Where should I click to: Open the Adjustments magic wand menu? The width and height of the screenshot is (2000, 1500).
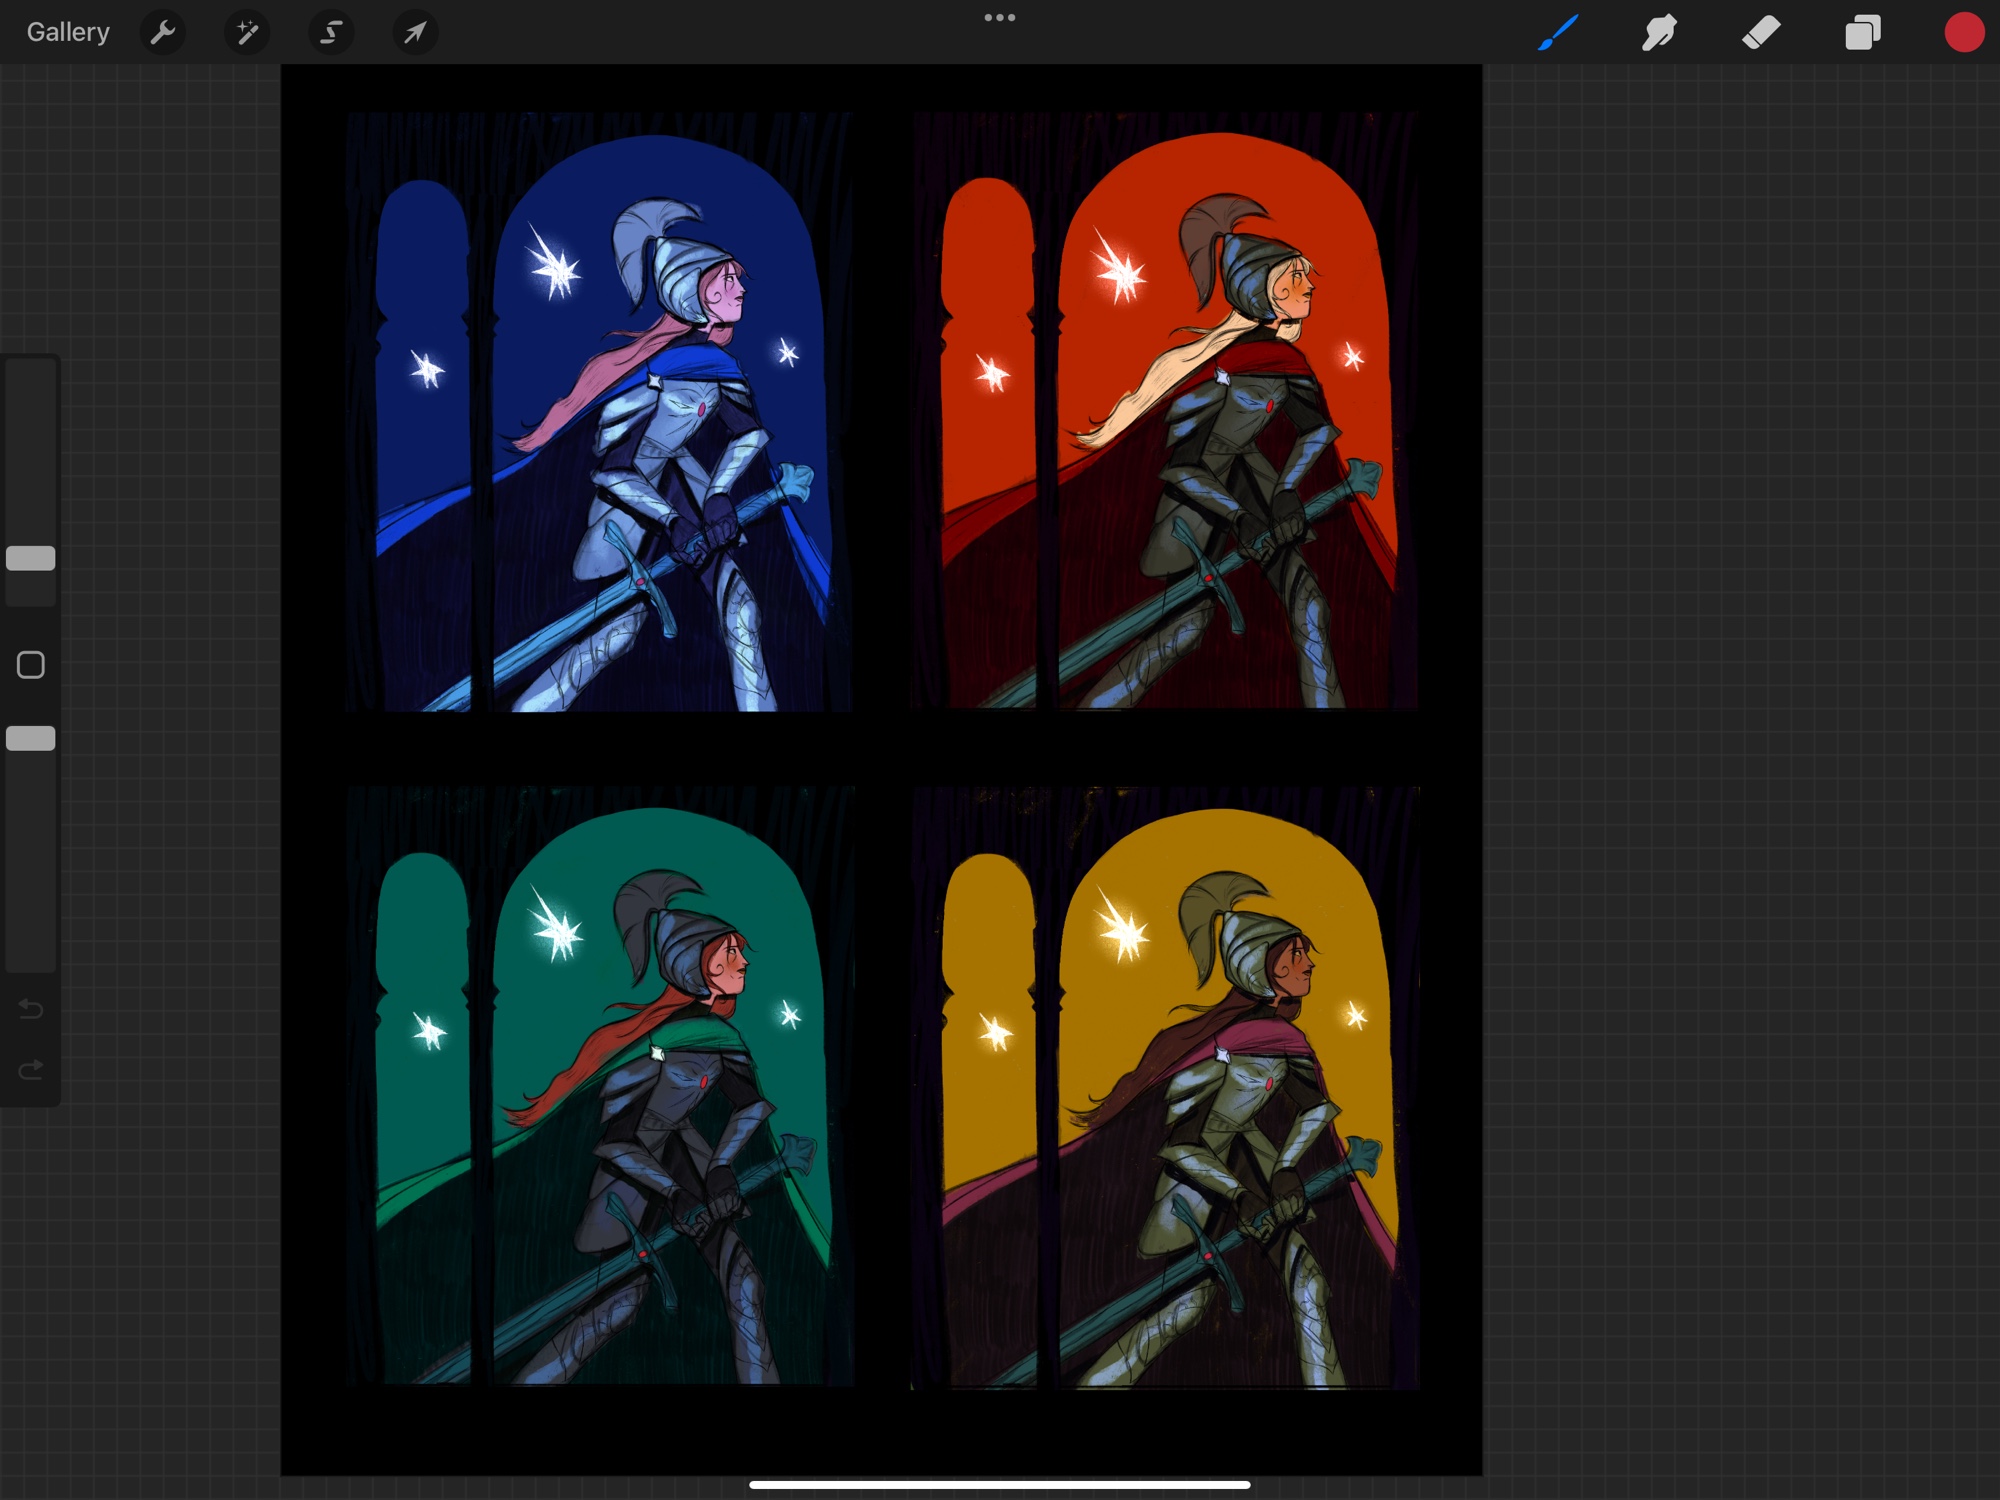246,33
